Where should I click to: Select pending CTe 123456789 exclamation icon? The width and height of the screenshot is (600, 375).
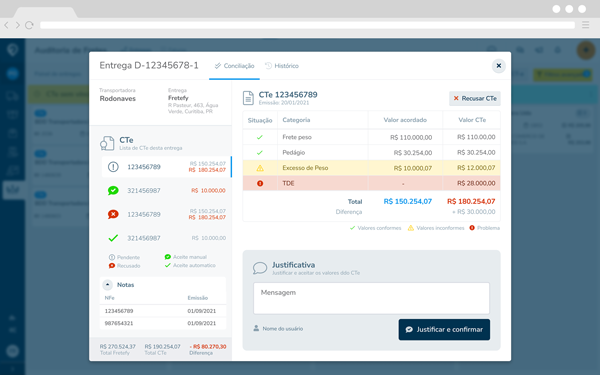coord(113,167)
